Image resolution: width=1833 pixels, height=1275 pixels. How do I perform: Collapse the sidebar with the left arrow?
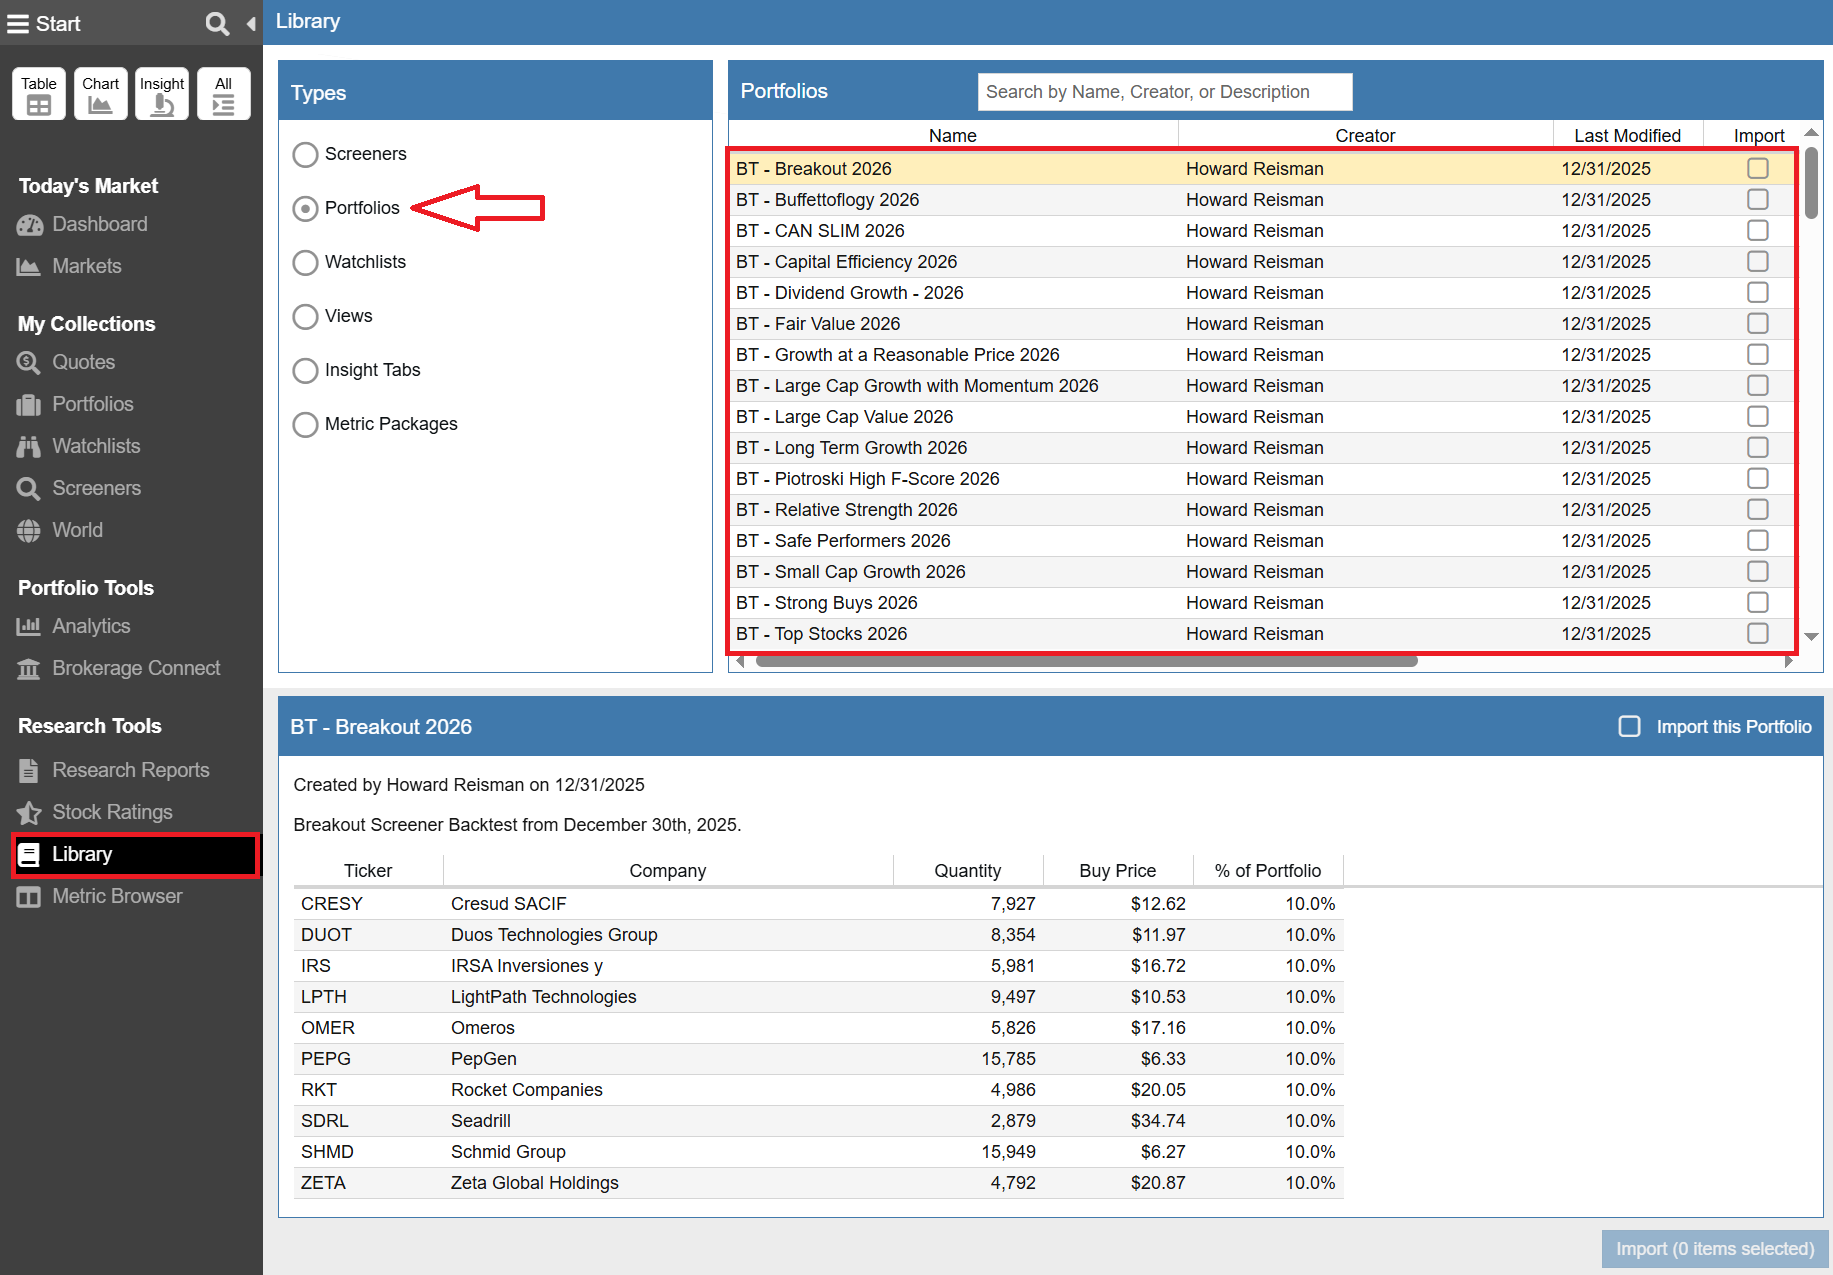pyautogui.click(x=251, y=23)
